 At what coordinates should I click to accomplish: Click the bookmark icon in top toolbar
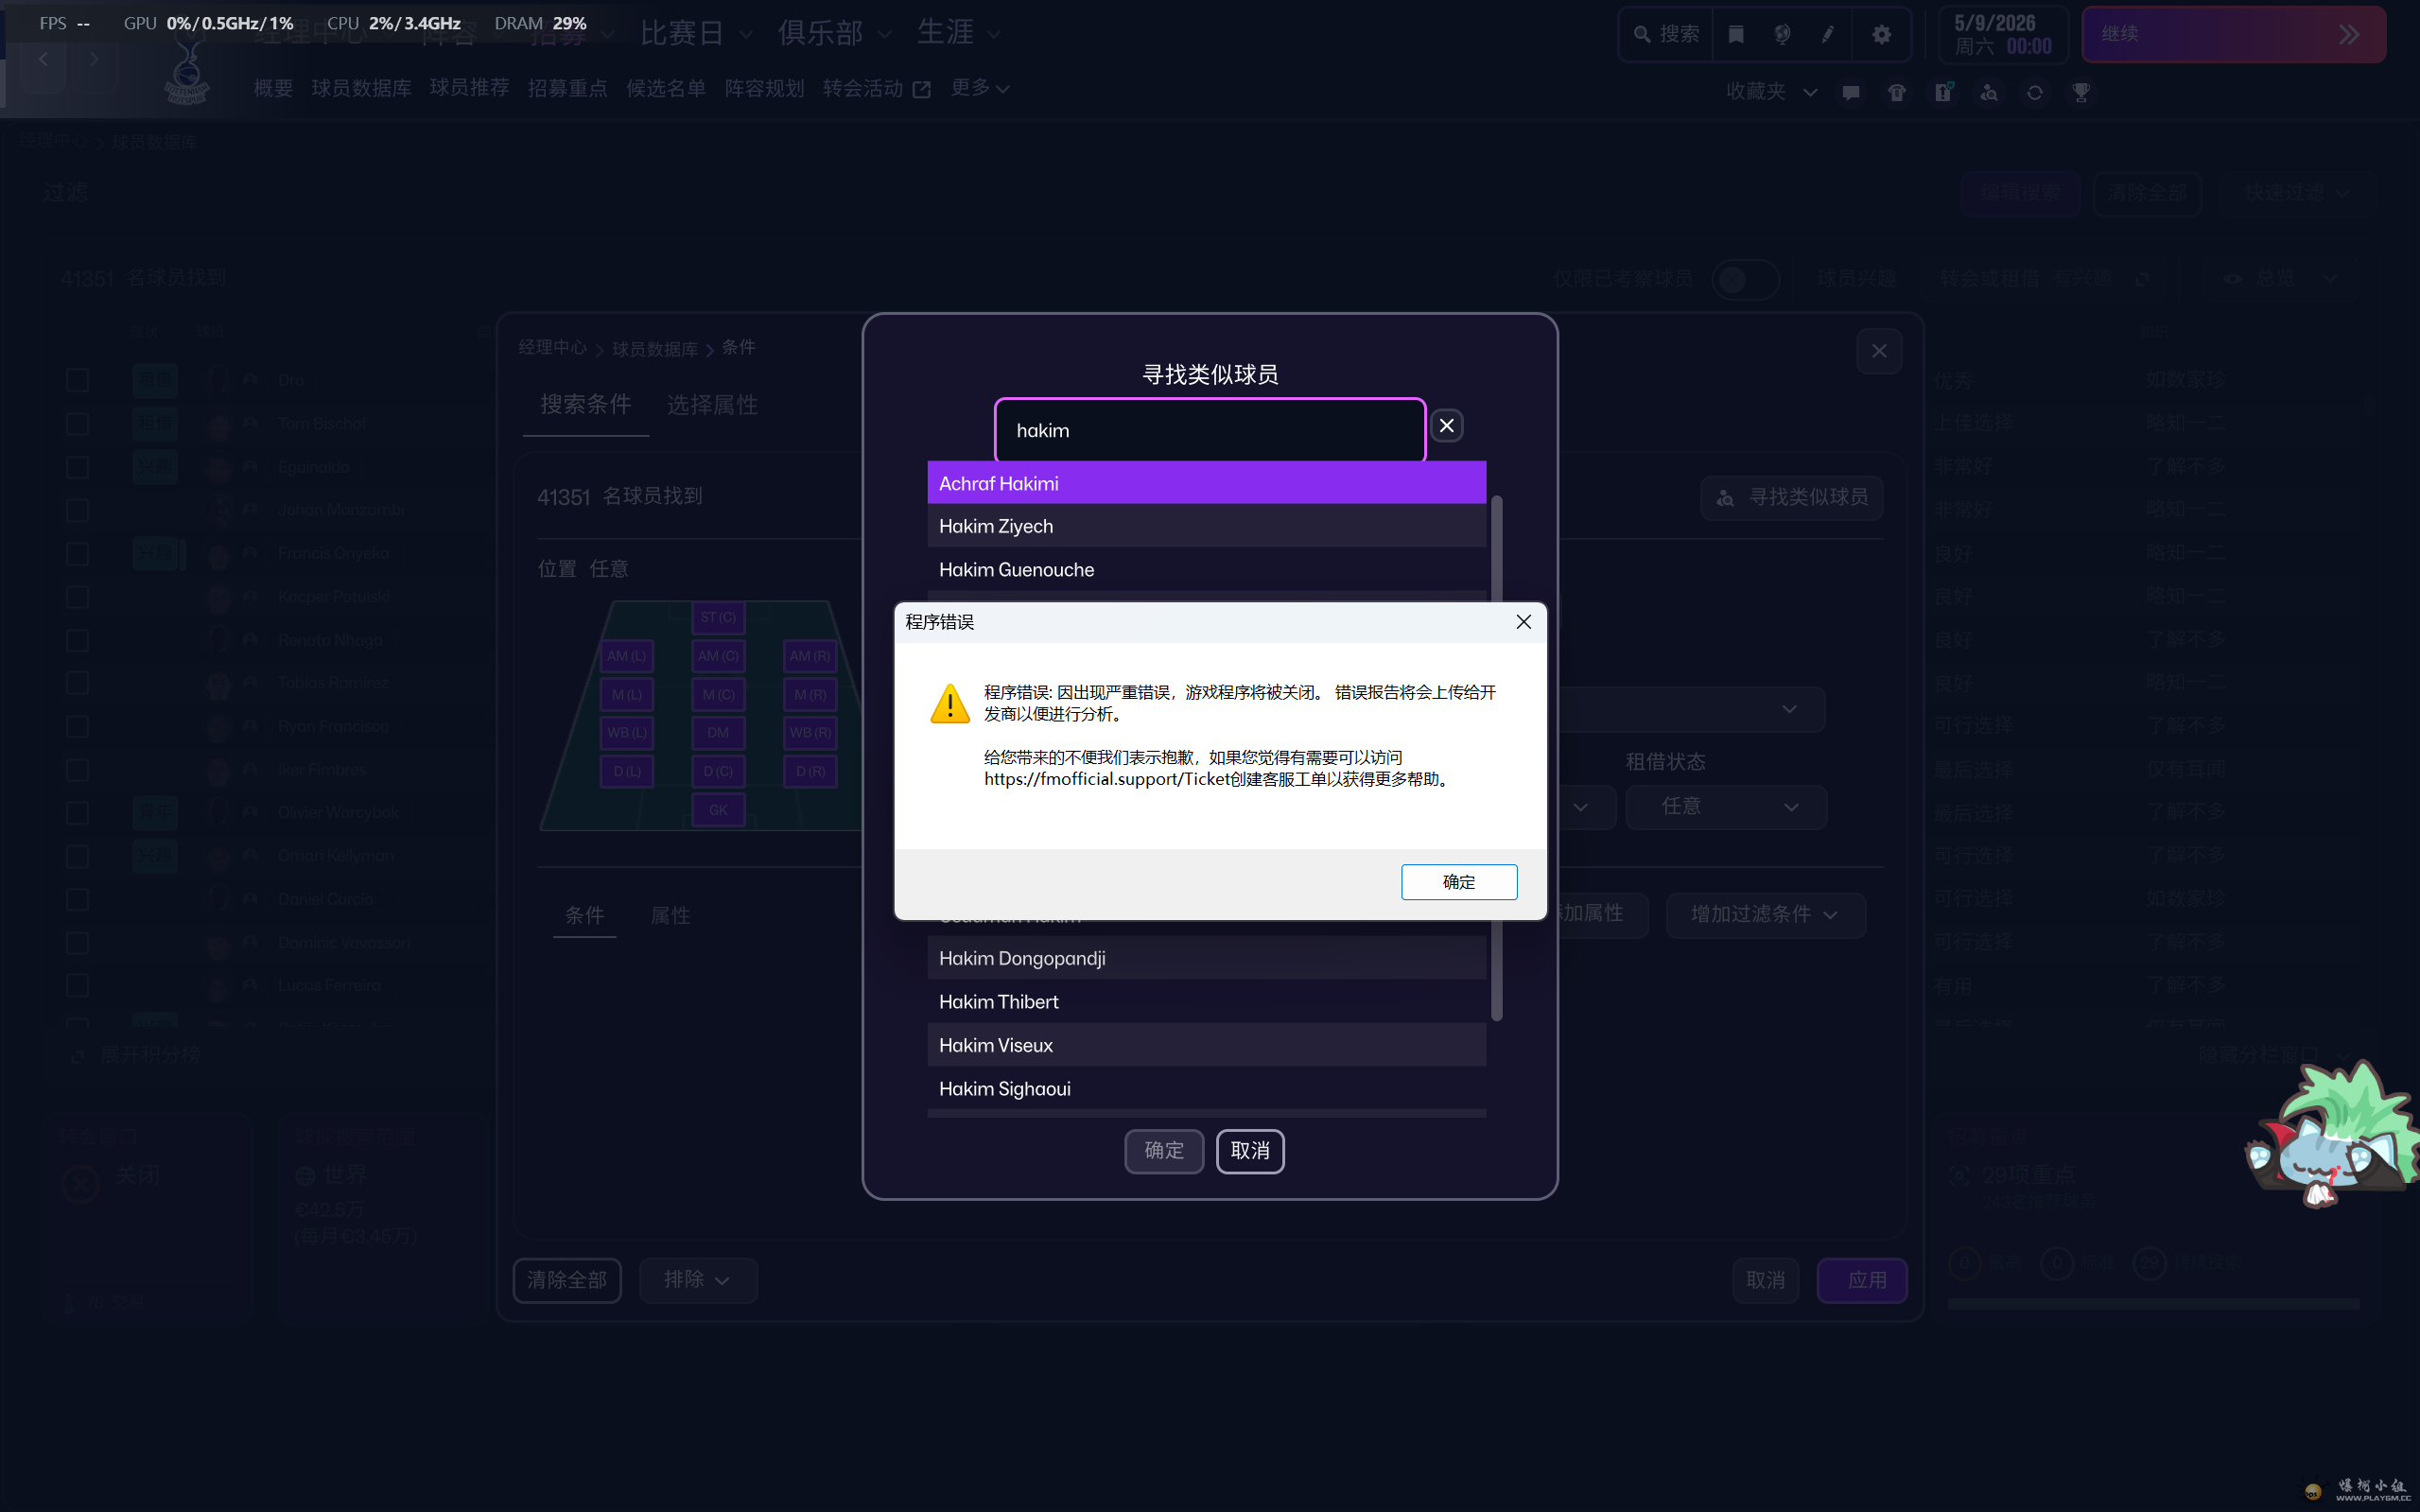[1736, 35]
